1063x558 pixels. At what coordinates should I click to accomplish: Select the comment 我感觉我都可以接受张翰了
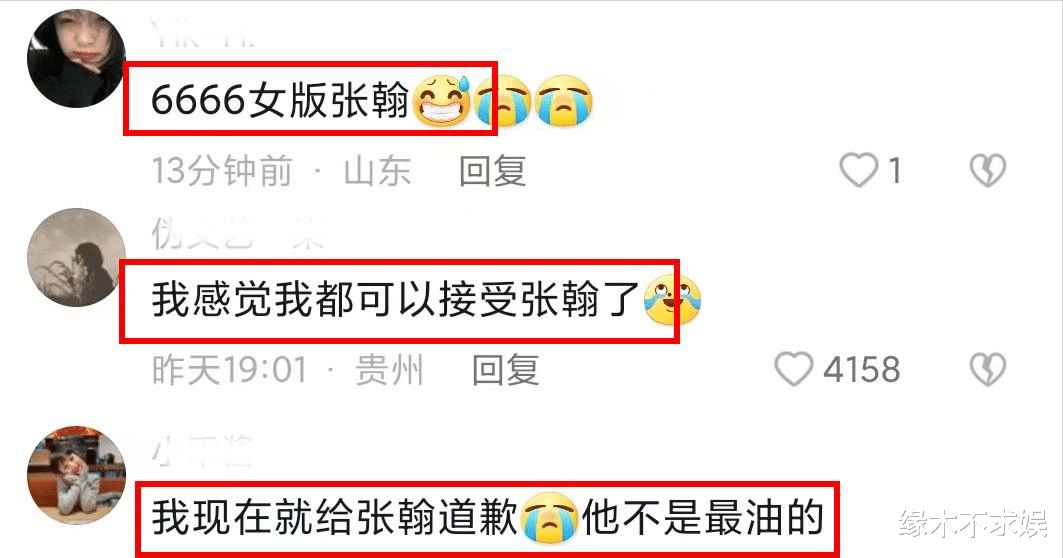[396, 299]
